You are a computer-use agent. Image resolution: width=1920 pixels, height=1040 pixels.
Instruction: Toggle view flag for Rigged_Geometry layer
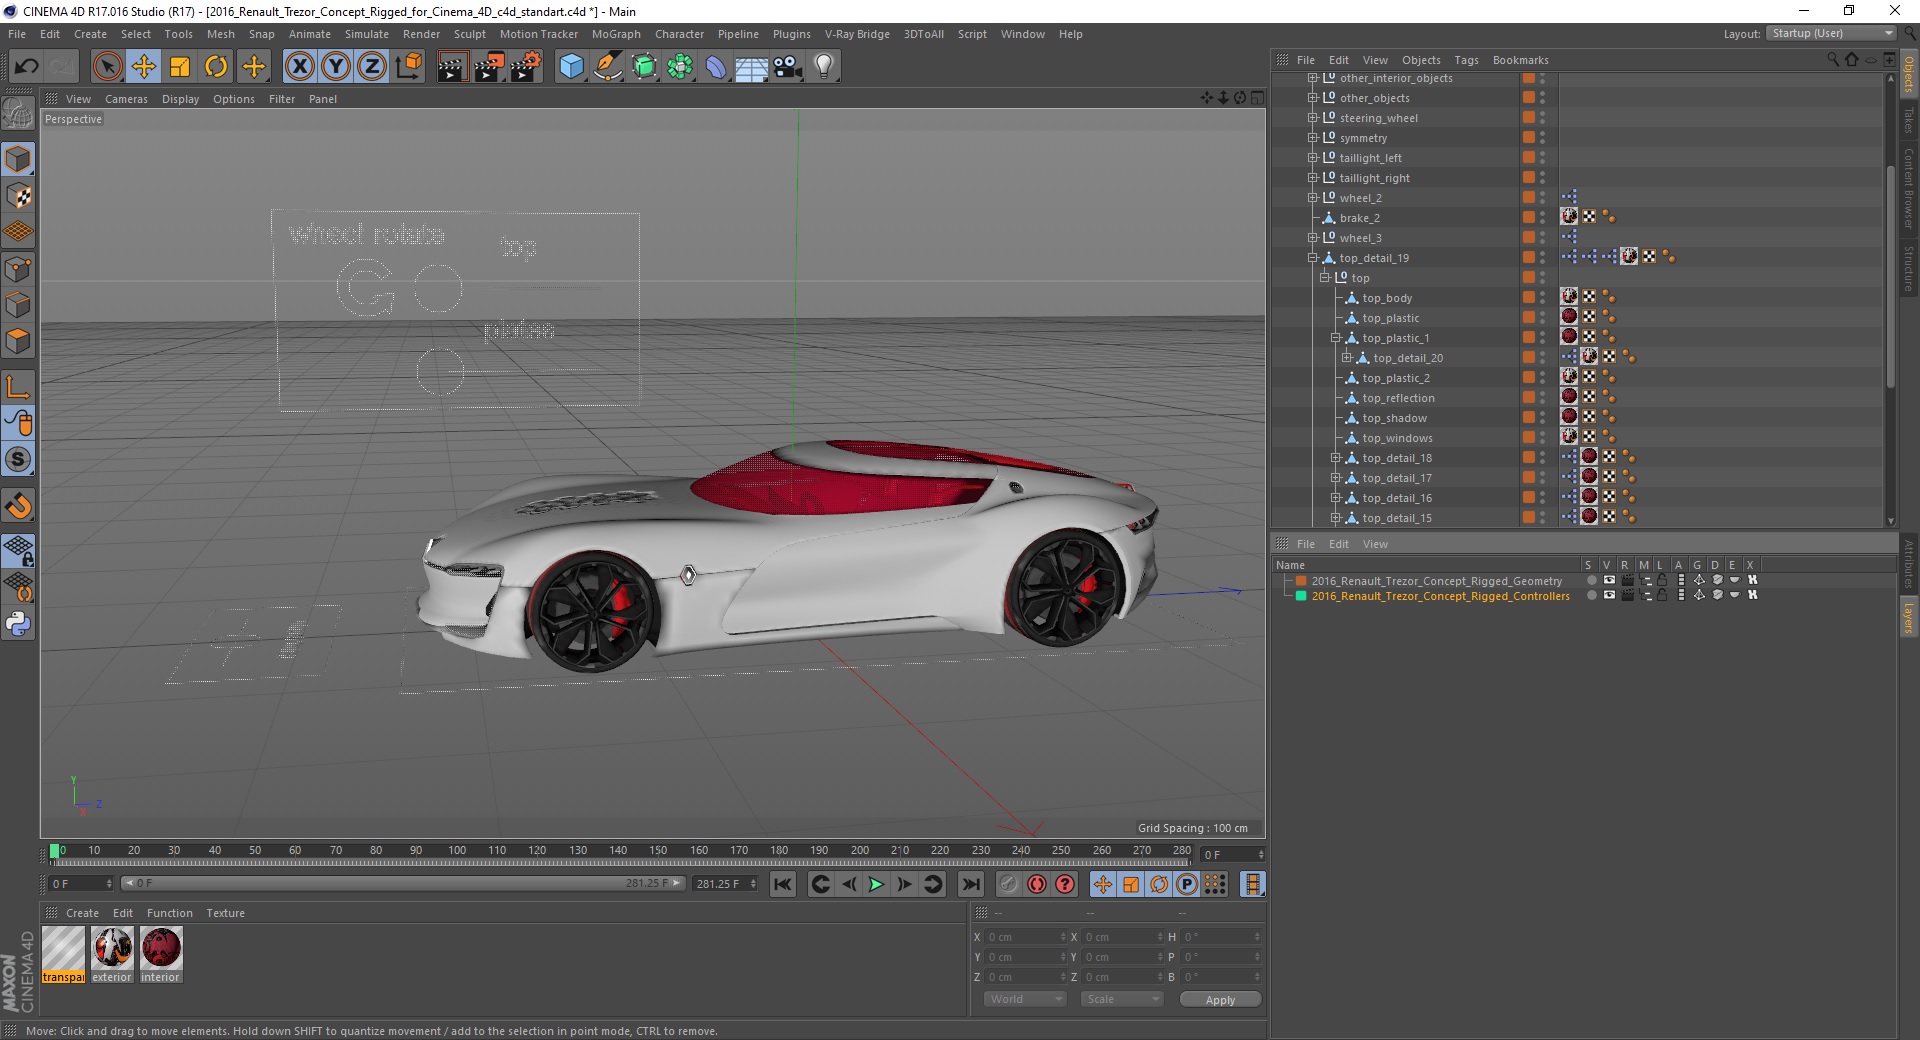click(1609, 580)
